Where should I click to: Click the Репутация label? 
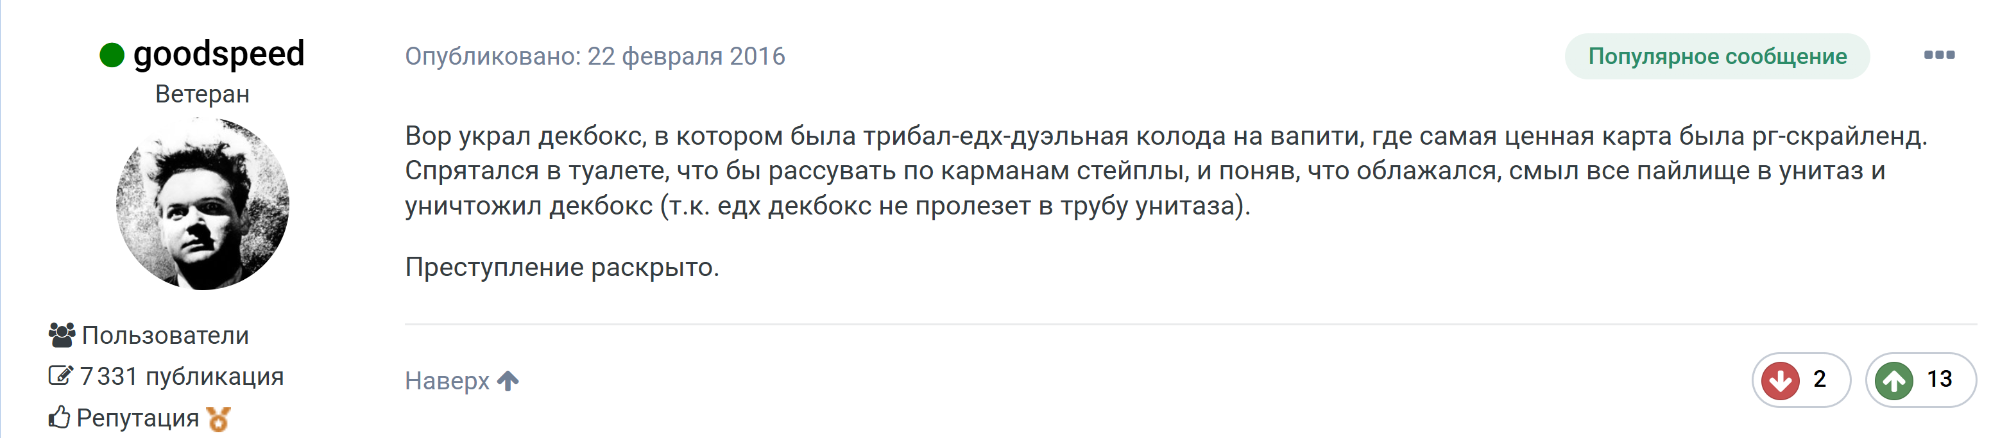point(138,418)
